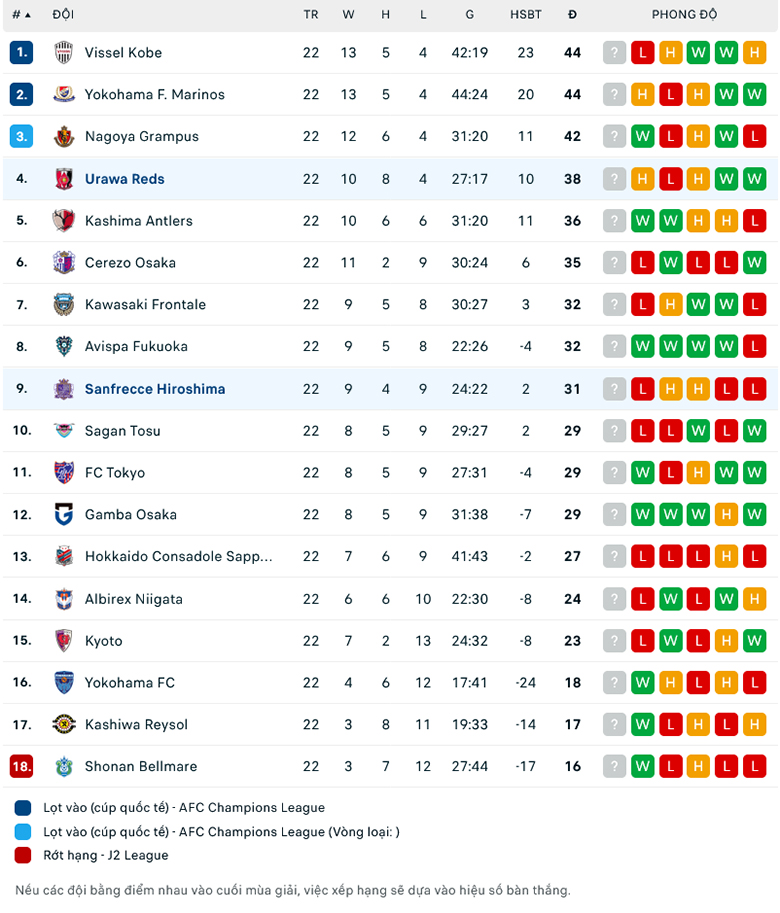
Task: Click the red J2 League relegation legend icon
Action: point(22,855)
